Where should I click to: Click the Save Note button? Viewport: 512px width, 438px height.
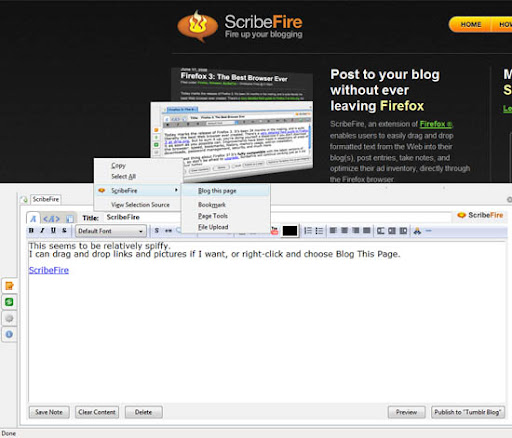coord(49,412)
